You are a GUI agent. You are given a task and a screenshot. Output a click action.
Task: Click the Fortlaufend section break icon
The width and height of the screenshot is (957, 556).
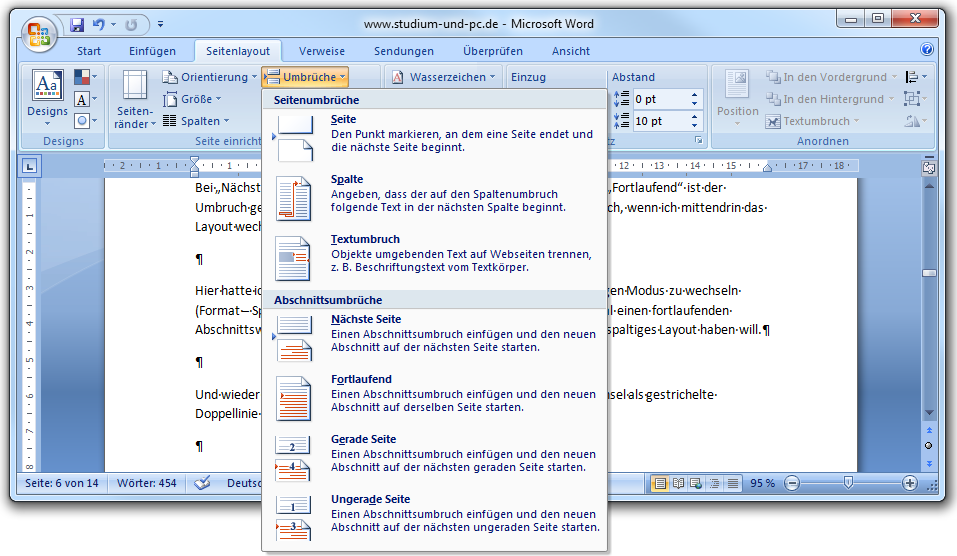[x=294, y=399]
